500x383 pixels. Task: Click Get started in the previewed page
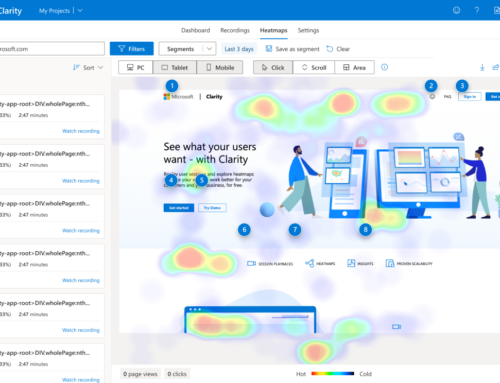tap(179, 208)
